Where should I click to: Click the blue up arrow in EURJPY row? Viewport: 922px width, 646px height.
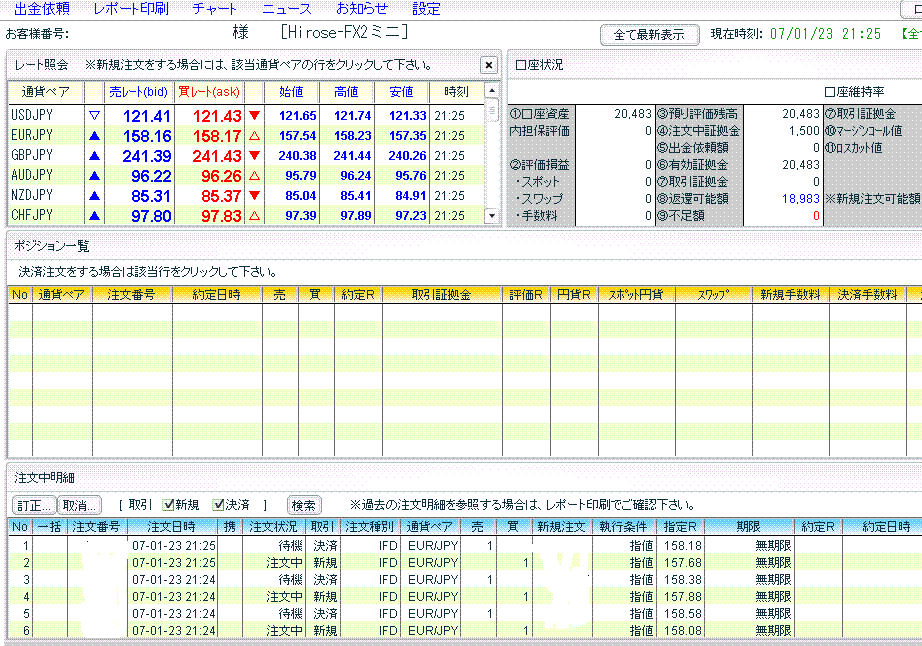click(x=94, y=136)
